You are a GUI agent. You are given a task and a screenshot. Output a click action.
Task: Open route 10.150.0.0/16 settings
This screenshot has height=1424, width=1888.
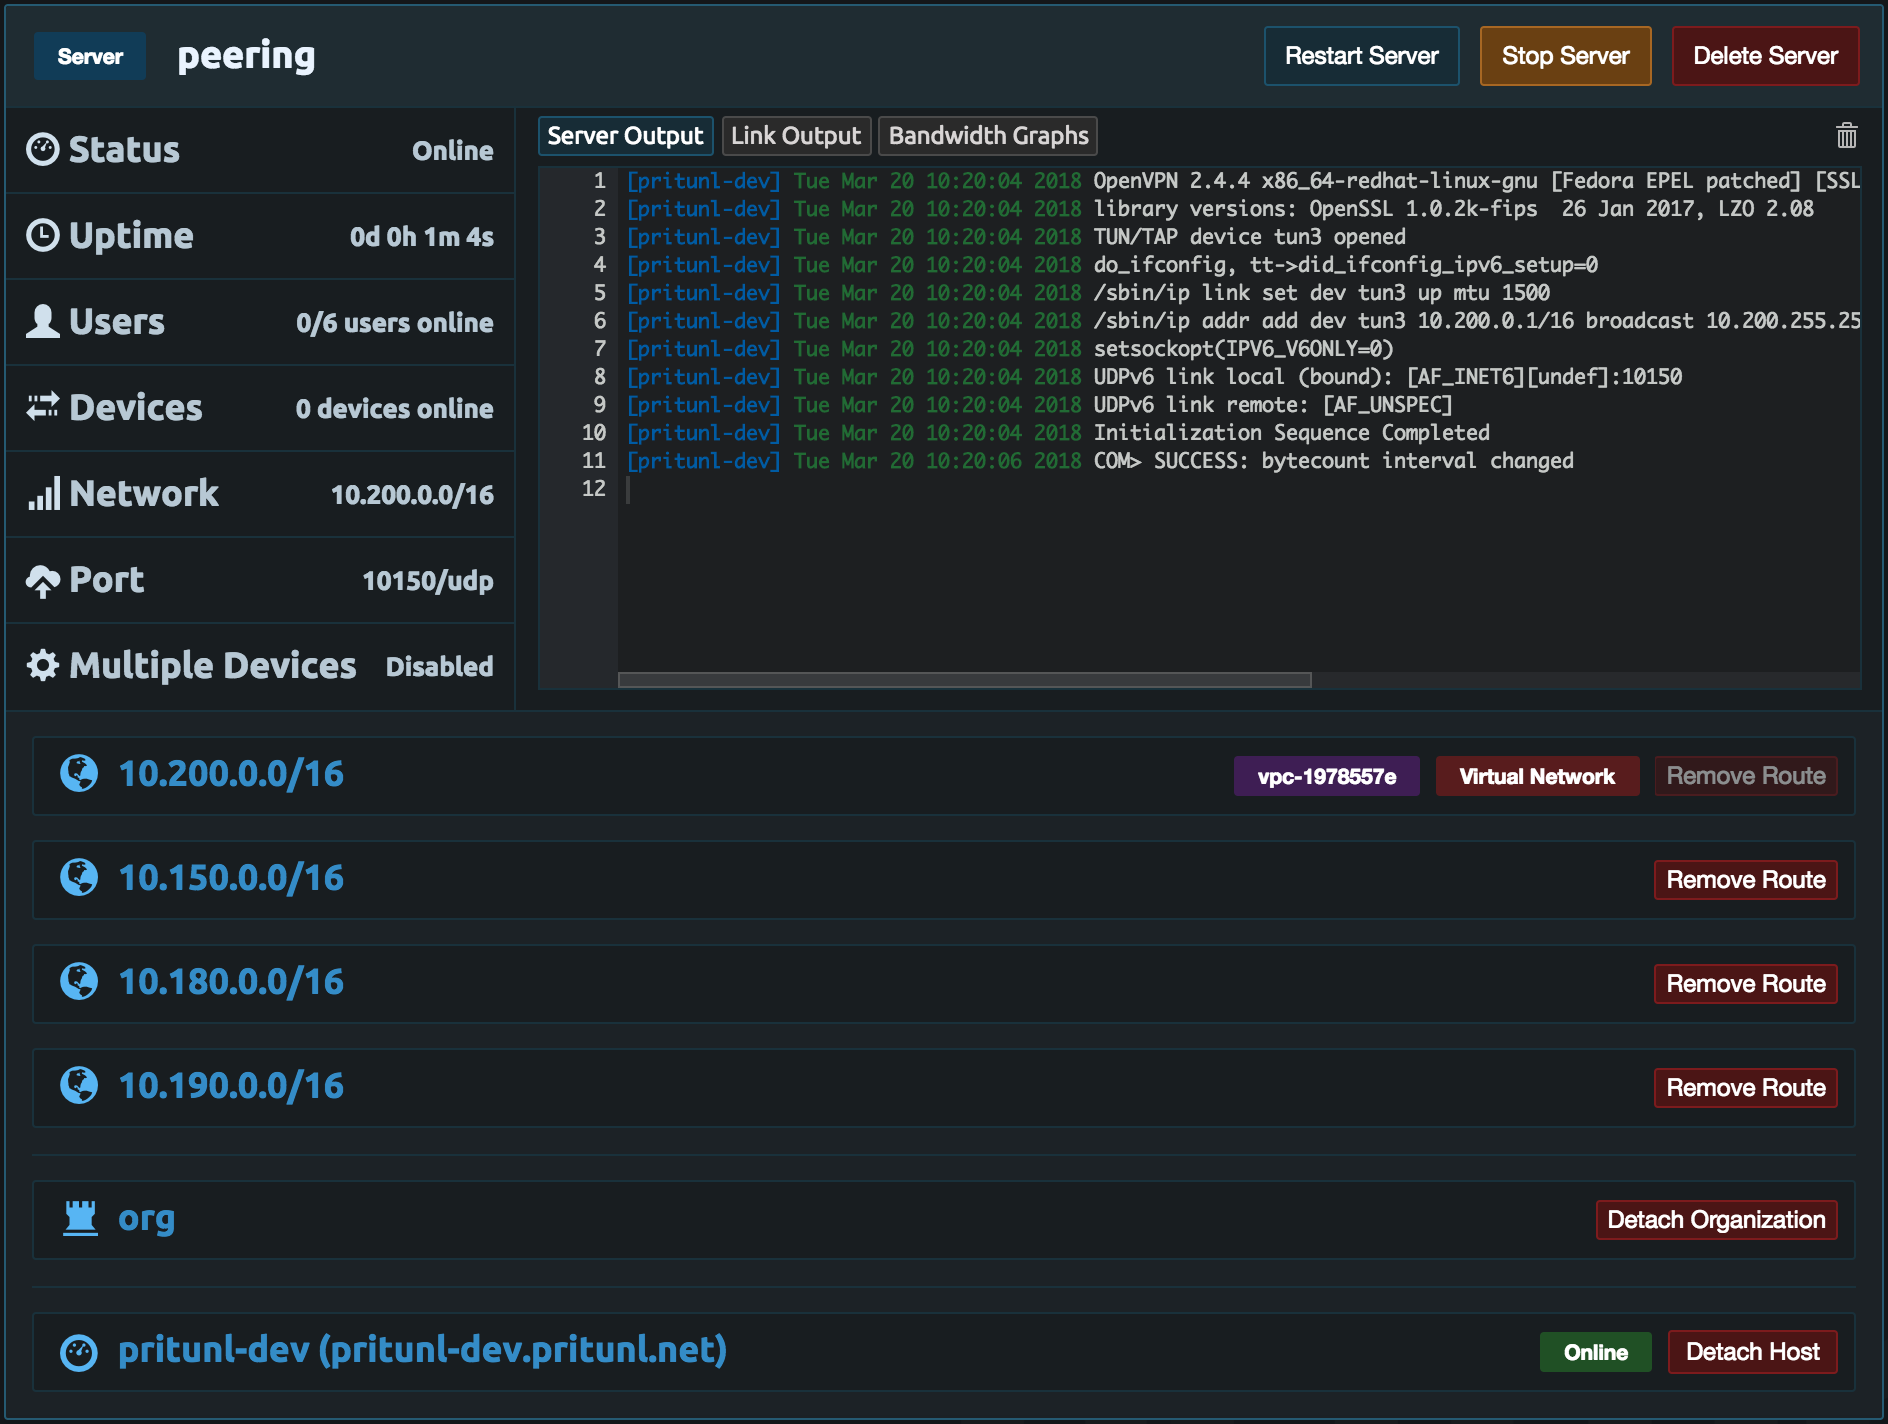pyautogui.click(x=231, y=878)
